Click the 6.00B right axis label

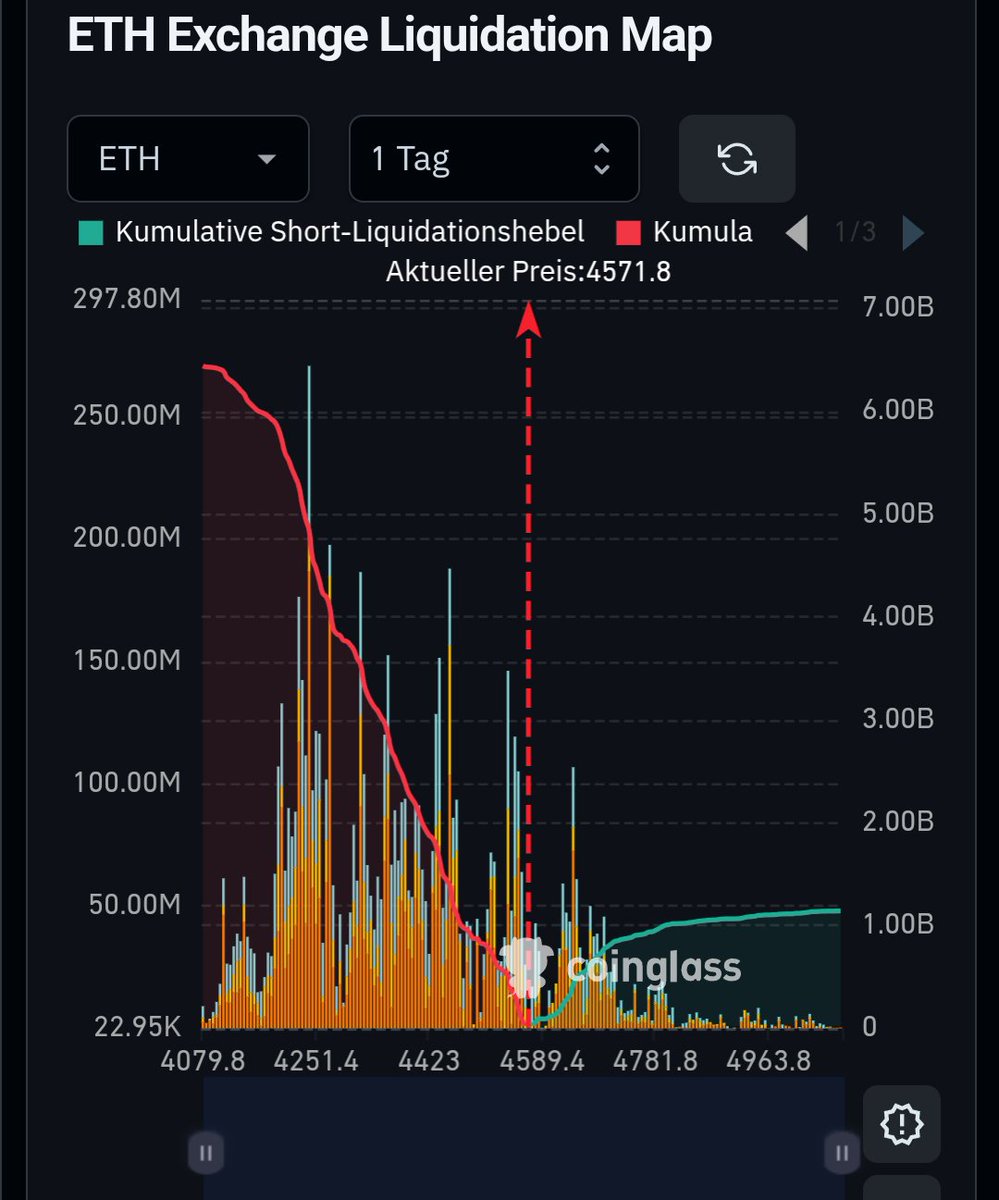tap(898, 409)
